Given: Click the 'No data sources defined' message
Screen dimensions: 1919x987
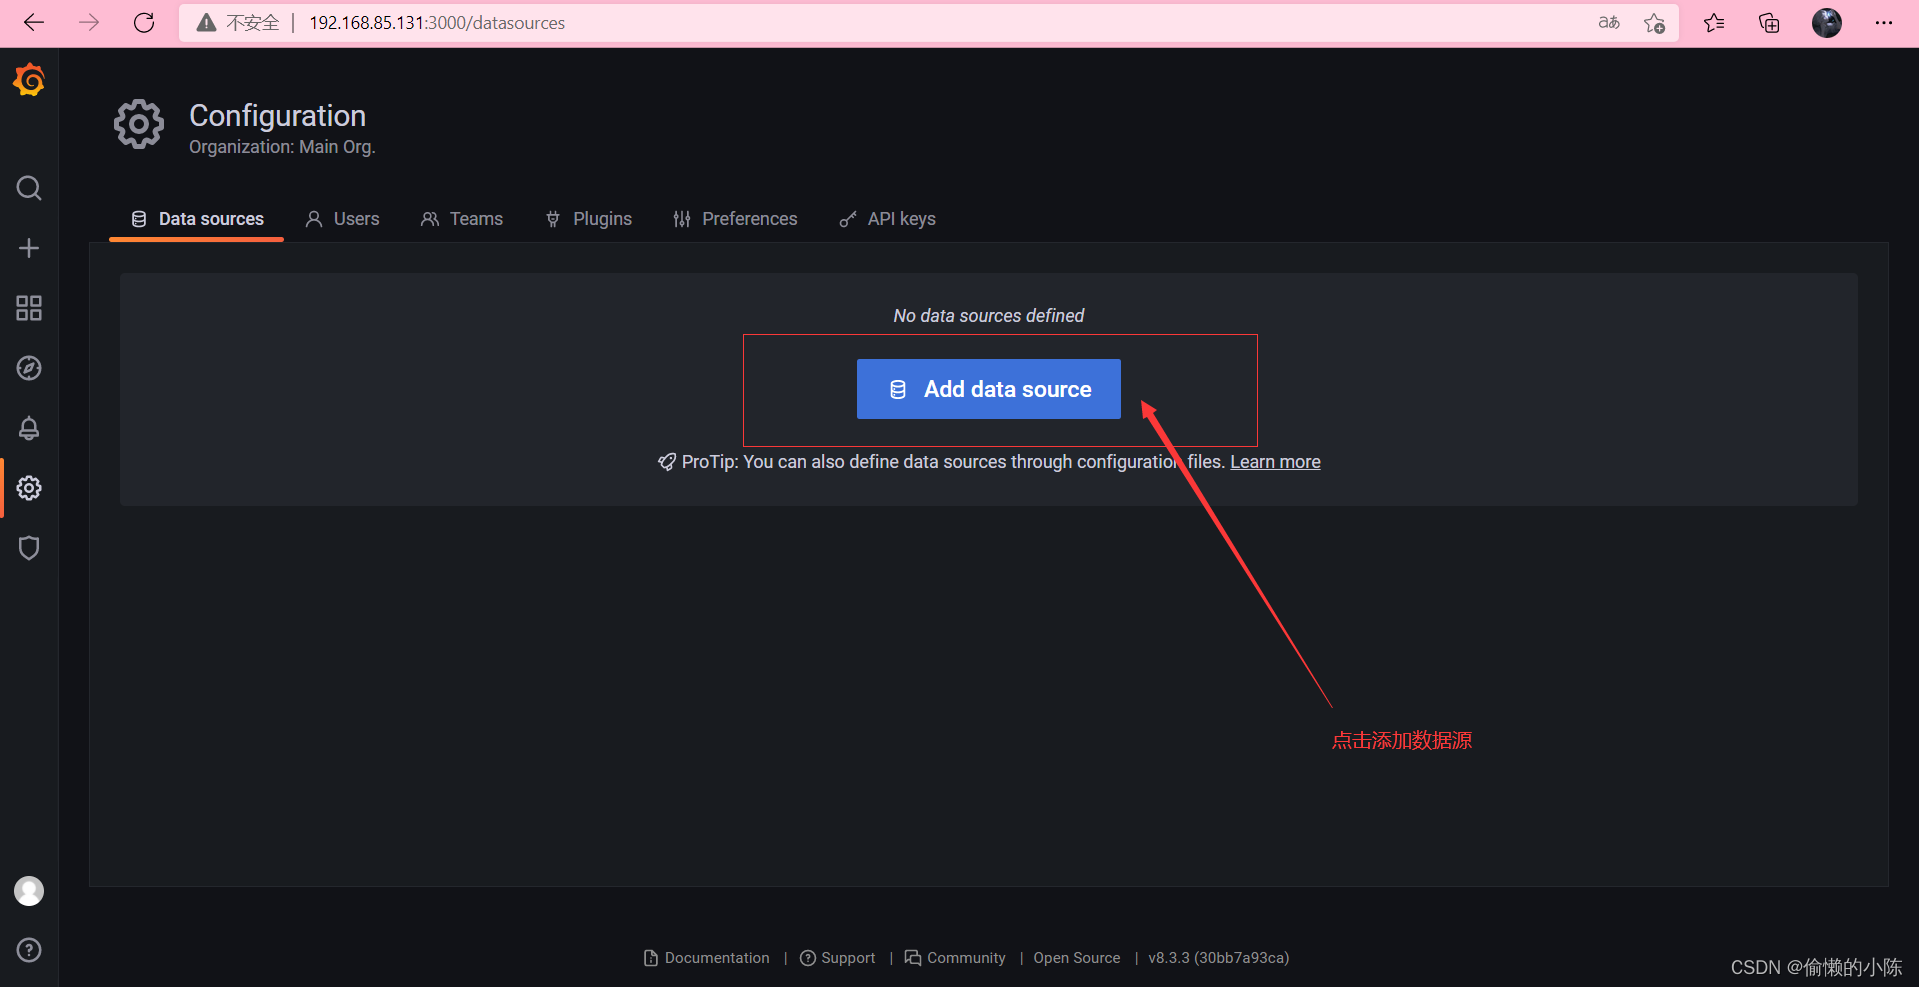Looking at the screenshot, I should tap(989, 316).
